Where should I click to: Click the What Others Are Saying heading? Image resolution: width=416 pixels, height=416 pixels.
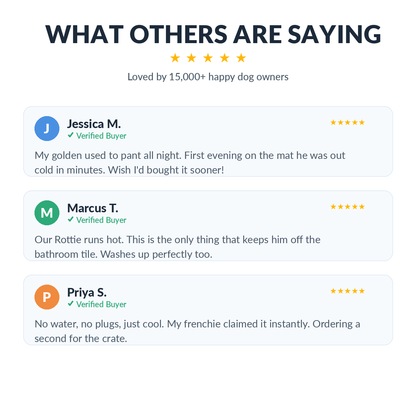(x=213, y=34)
